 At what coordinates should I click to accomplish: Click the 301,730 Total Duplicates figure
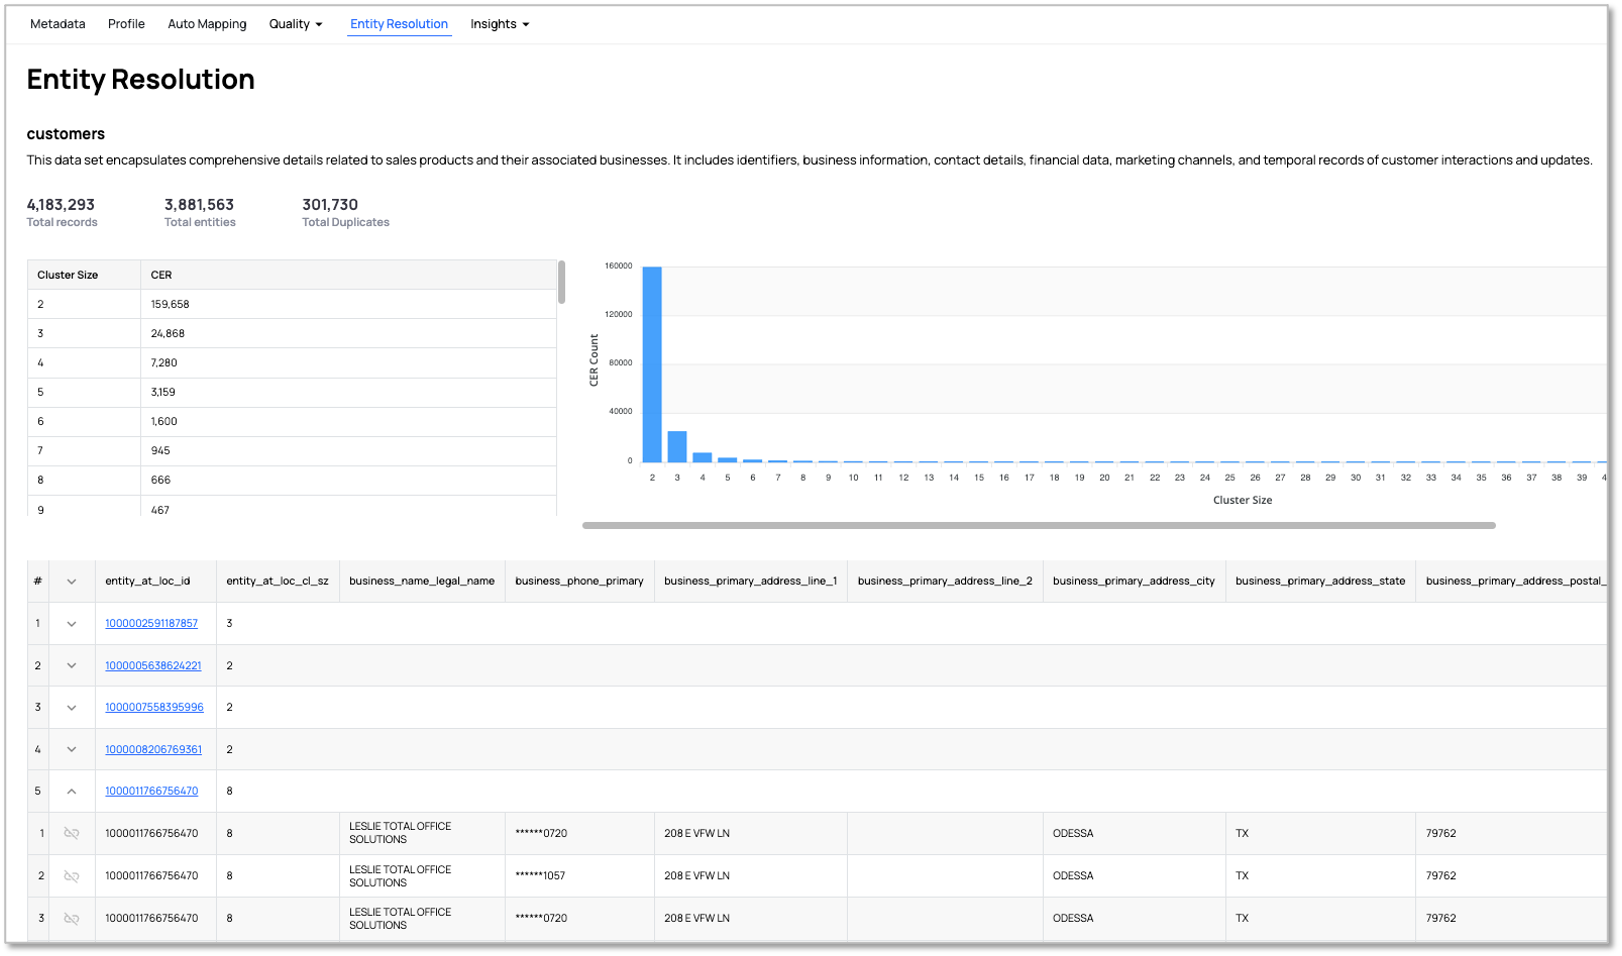[330, 204]
